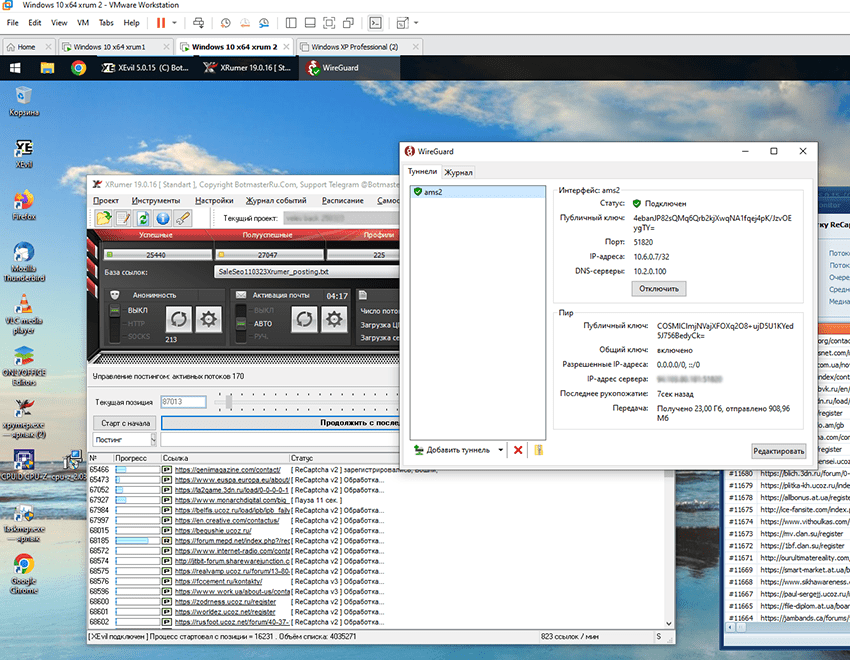The image size is (850, 660).
Task: Click the edit project notepad icon in XRumer
Action: 123,218
